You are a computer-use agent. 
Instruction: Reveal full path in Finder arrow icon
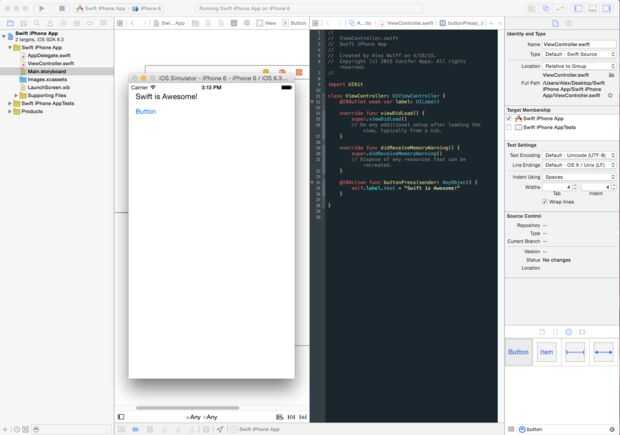point(611,95)
